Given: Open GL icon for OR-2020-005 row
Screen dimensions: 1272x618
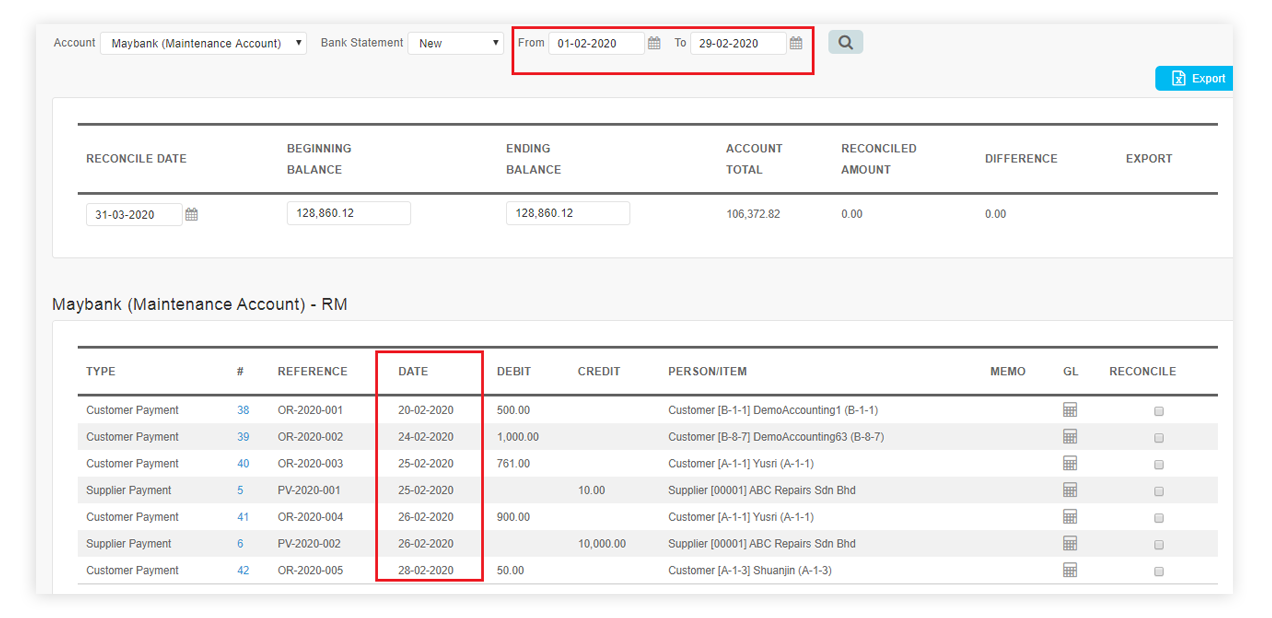Looking at the screenshot, I should (x=1070, y=570).
